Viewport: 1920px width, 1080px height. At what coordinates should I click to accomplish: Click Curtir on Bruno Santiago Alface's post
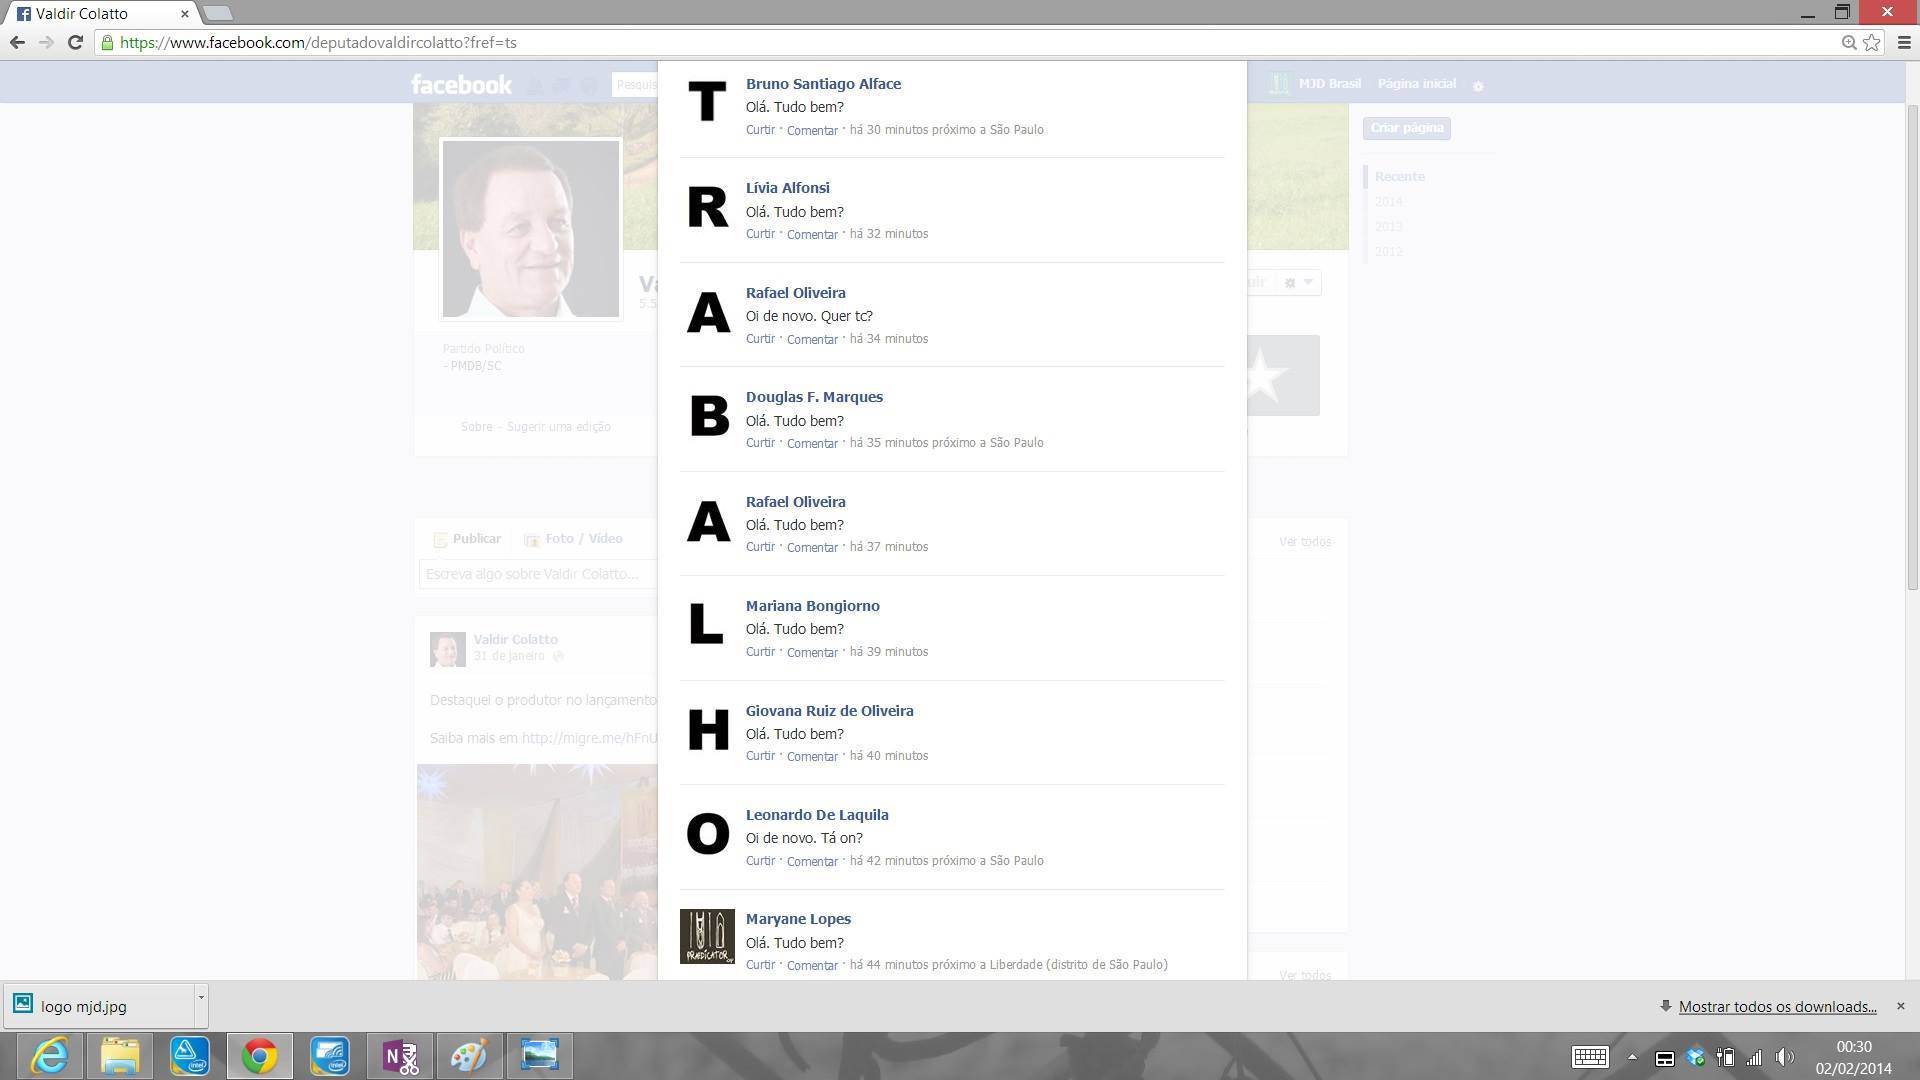point(760,130)
